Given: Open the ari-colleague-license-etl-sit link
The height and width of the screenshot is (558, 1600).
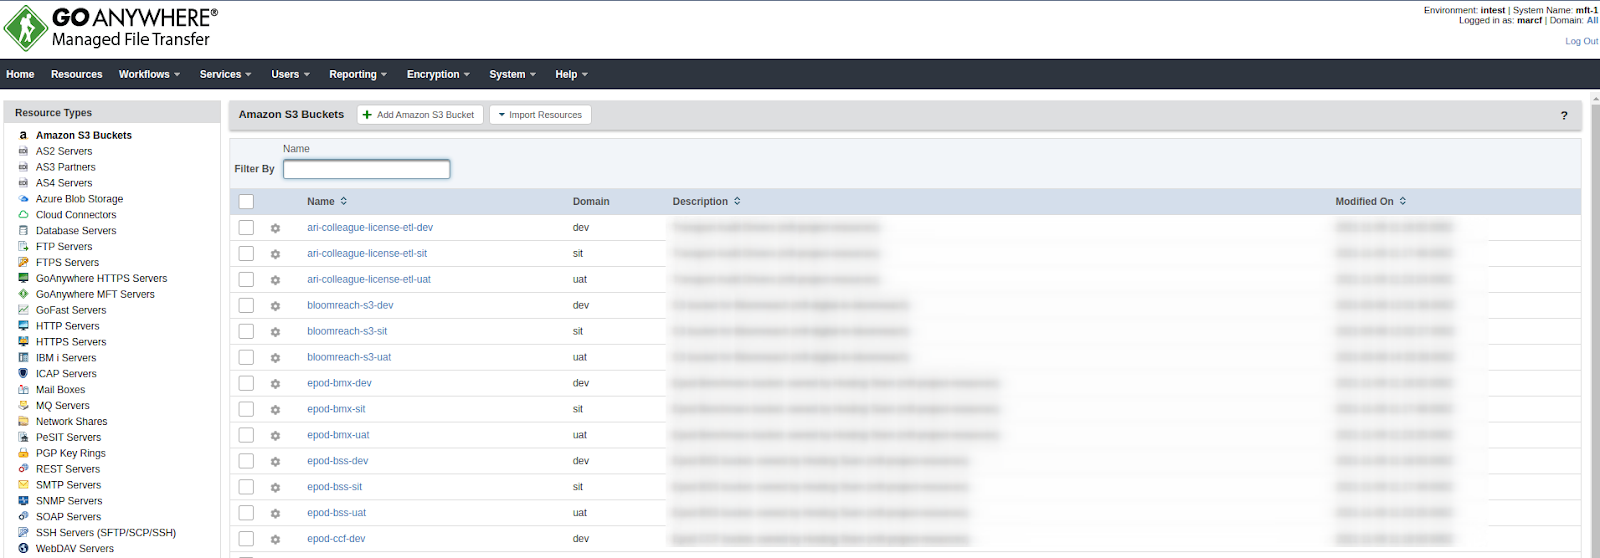Looking at the screenshot, I should (367, 253).
